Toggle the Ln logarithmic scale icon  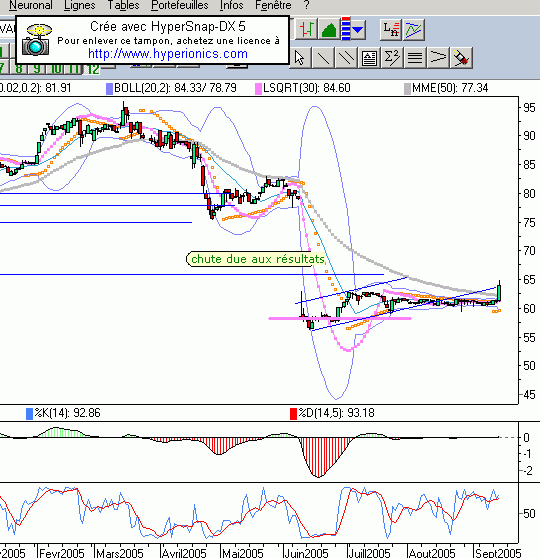pos(391,29)
